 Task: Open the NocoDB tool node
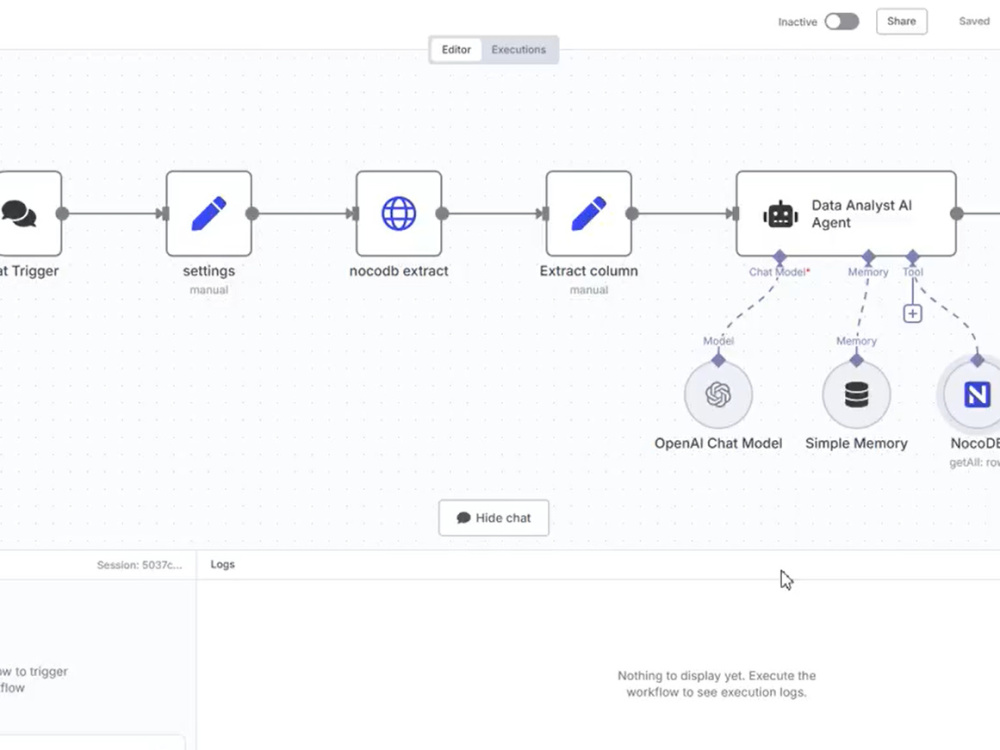(x=976, y=394)
